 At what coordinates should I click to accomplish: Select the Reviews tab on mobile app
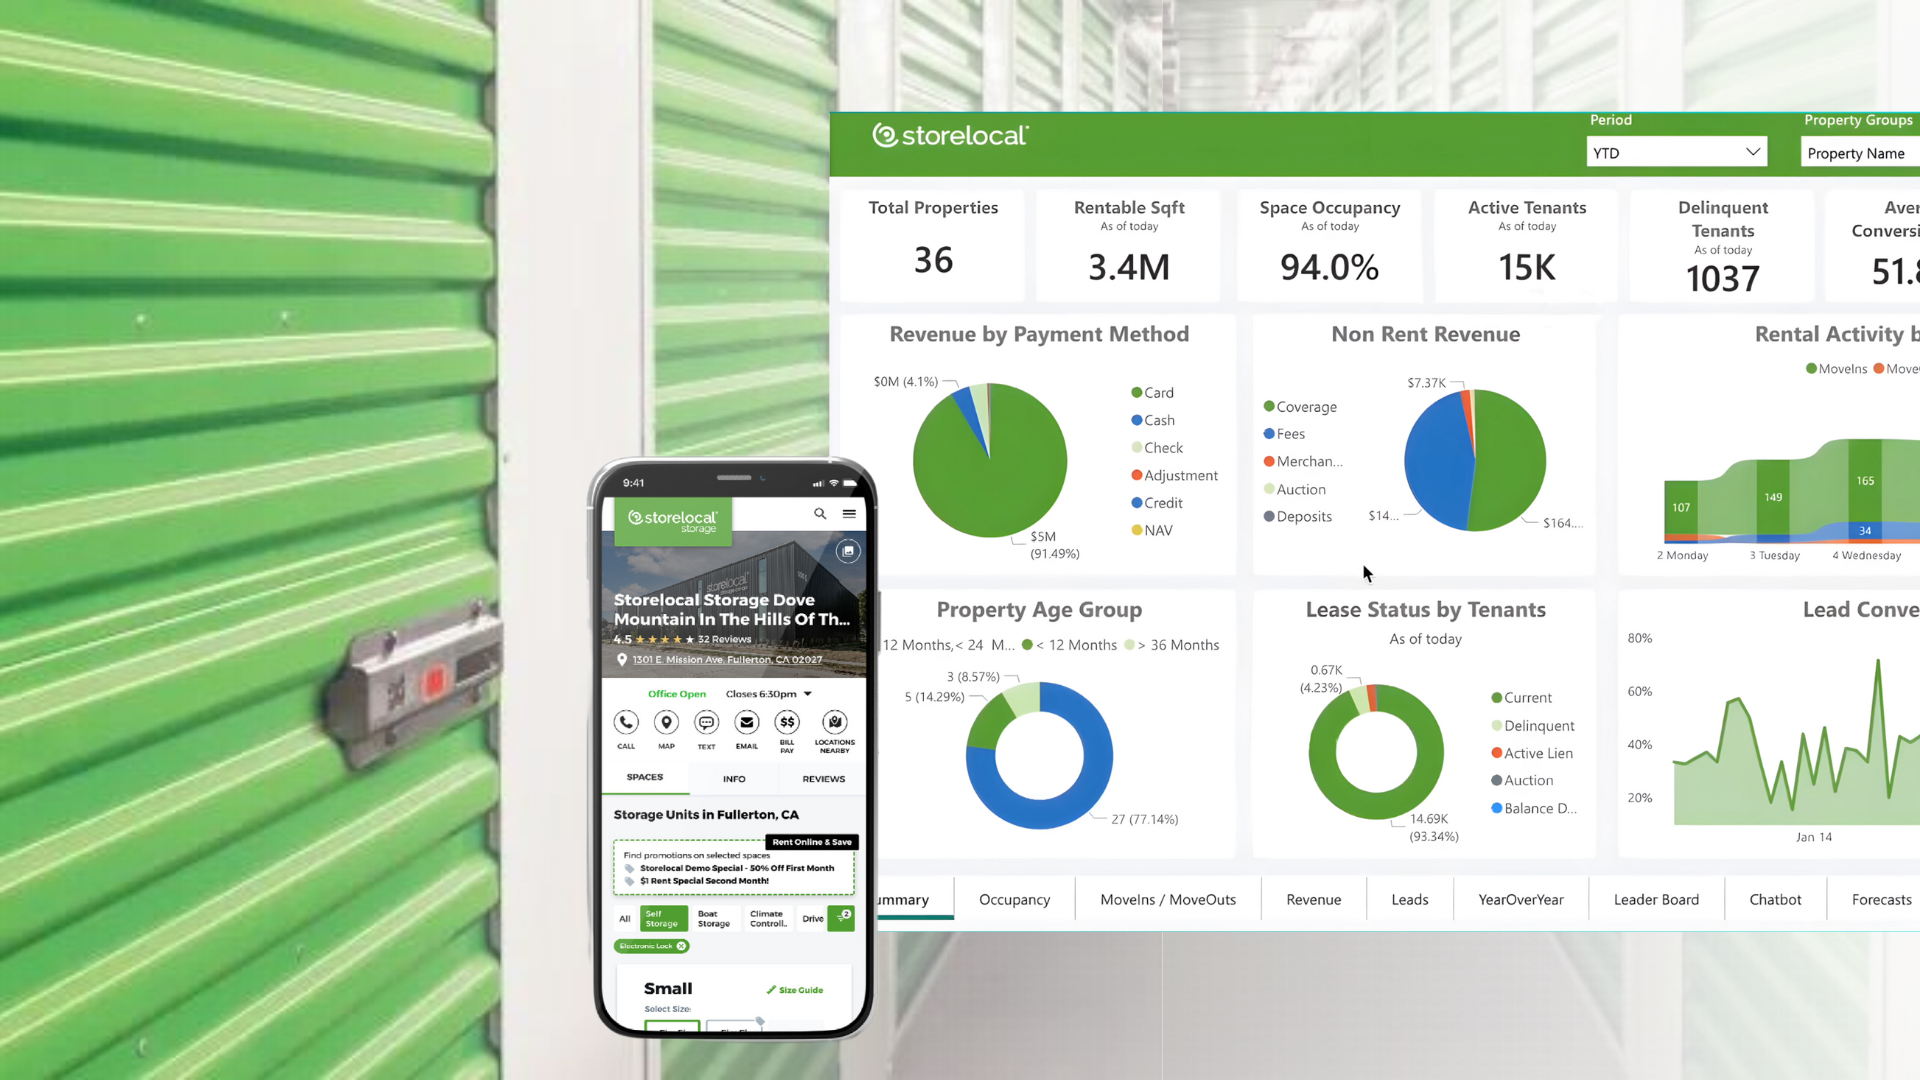click(x=823, y=777)
